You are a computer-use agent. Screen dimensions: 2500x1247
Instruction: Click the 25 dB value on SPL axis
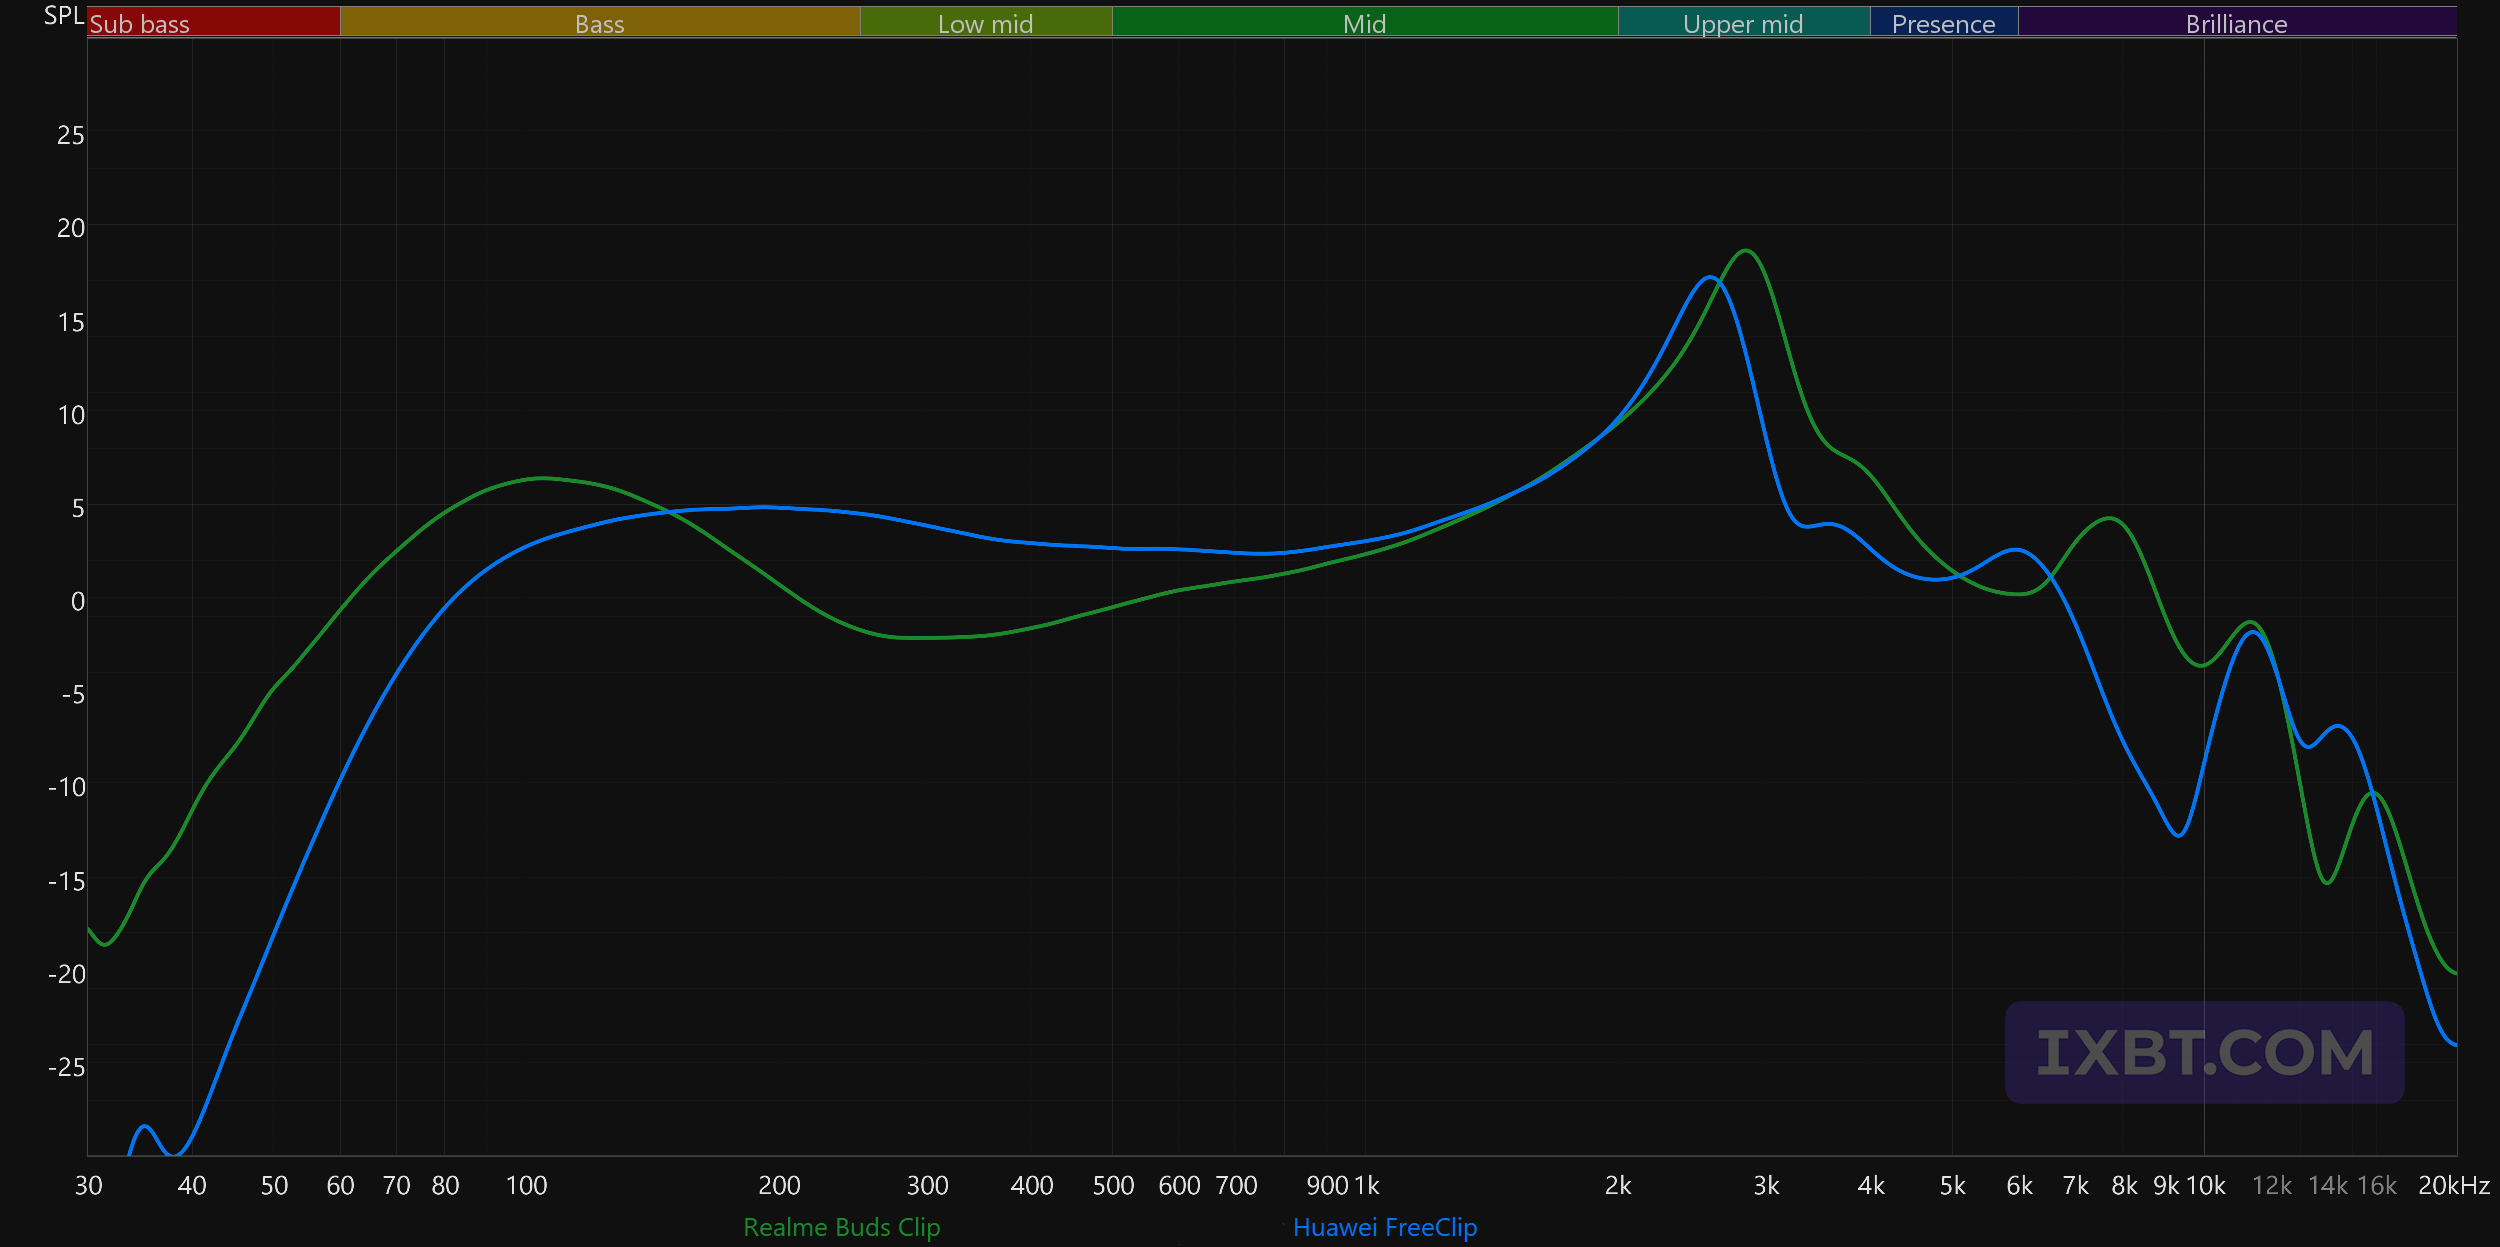pos(70,135)
